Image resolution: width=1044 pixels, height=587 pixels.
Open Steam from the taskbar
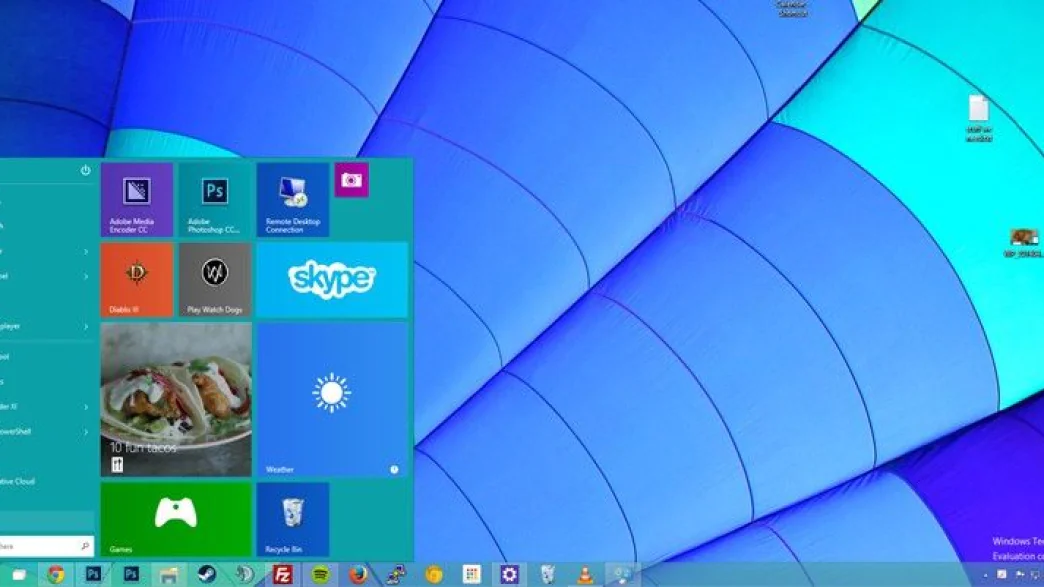coord(206,574)
